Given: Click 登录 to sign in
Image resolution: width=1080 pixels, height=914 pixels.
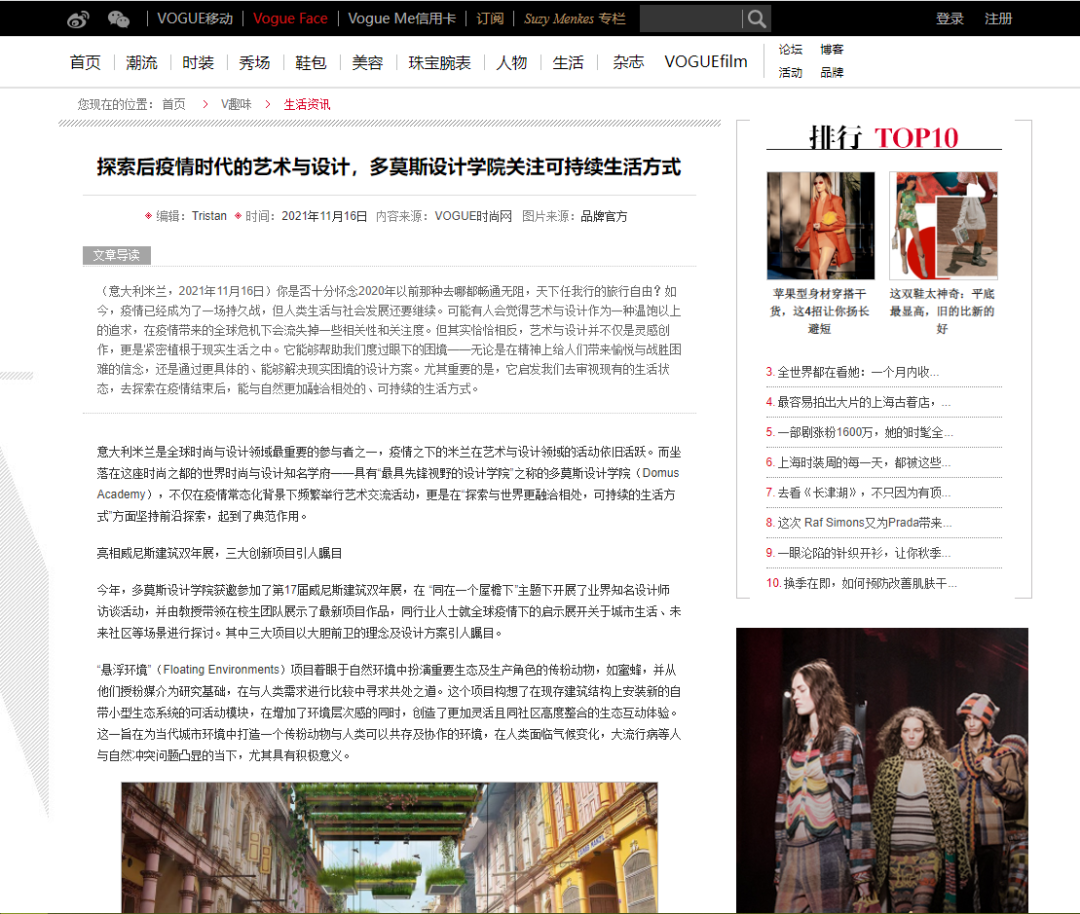Looking at the screenshot, I should pyautogui.click(x=949, y=18).
